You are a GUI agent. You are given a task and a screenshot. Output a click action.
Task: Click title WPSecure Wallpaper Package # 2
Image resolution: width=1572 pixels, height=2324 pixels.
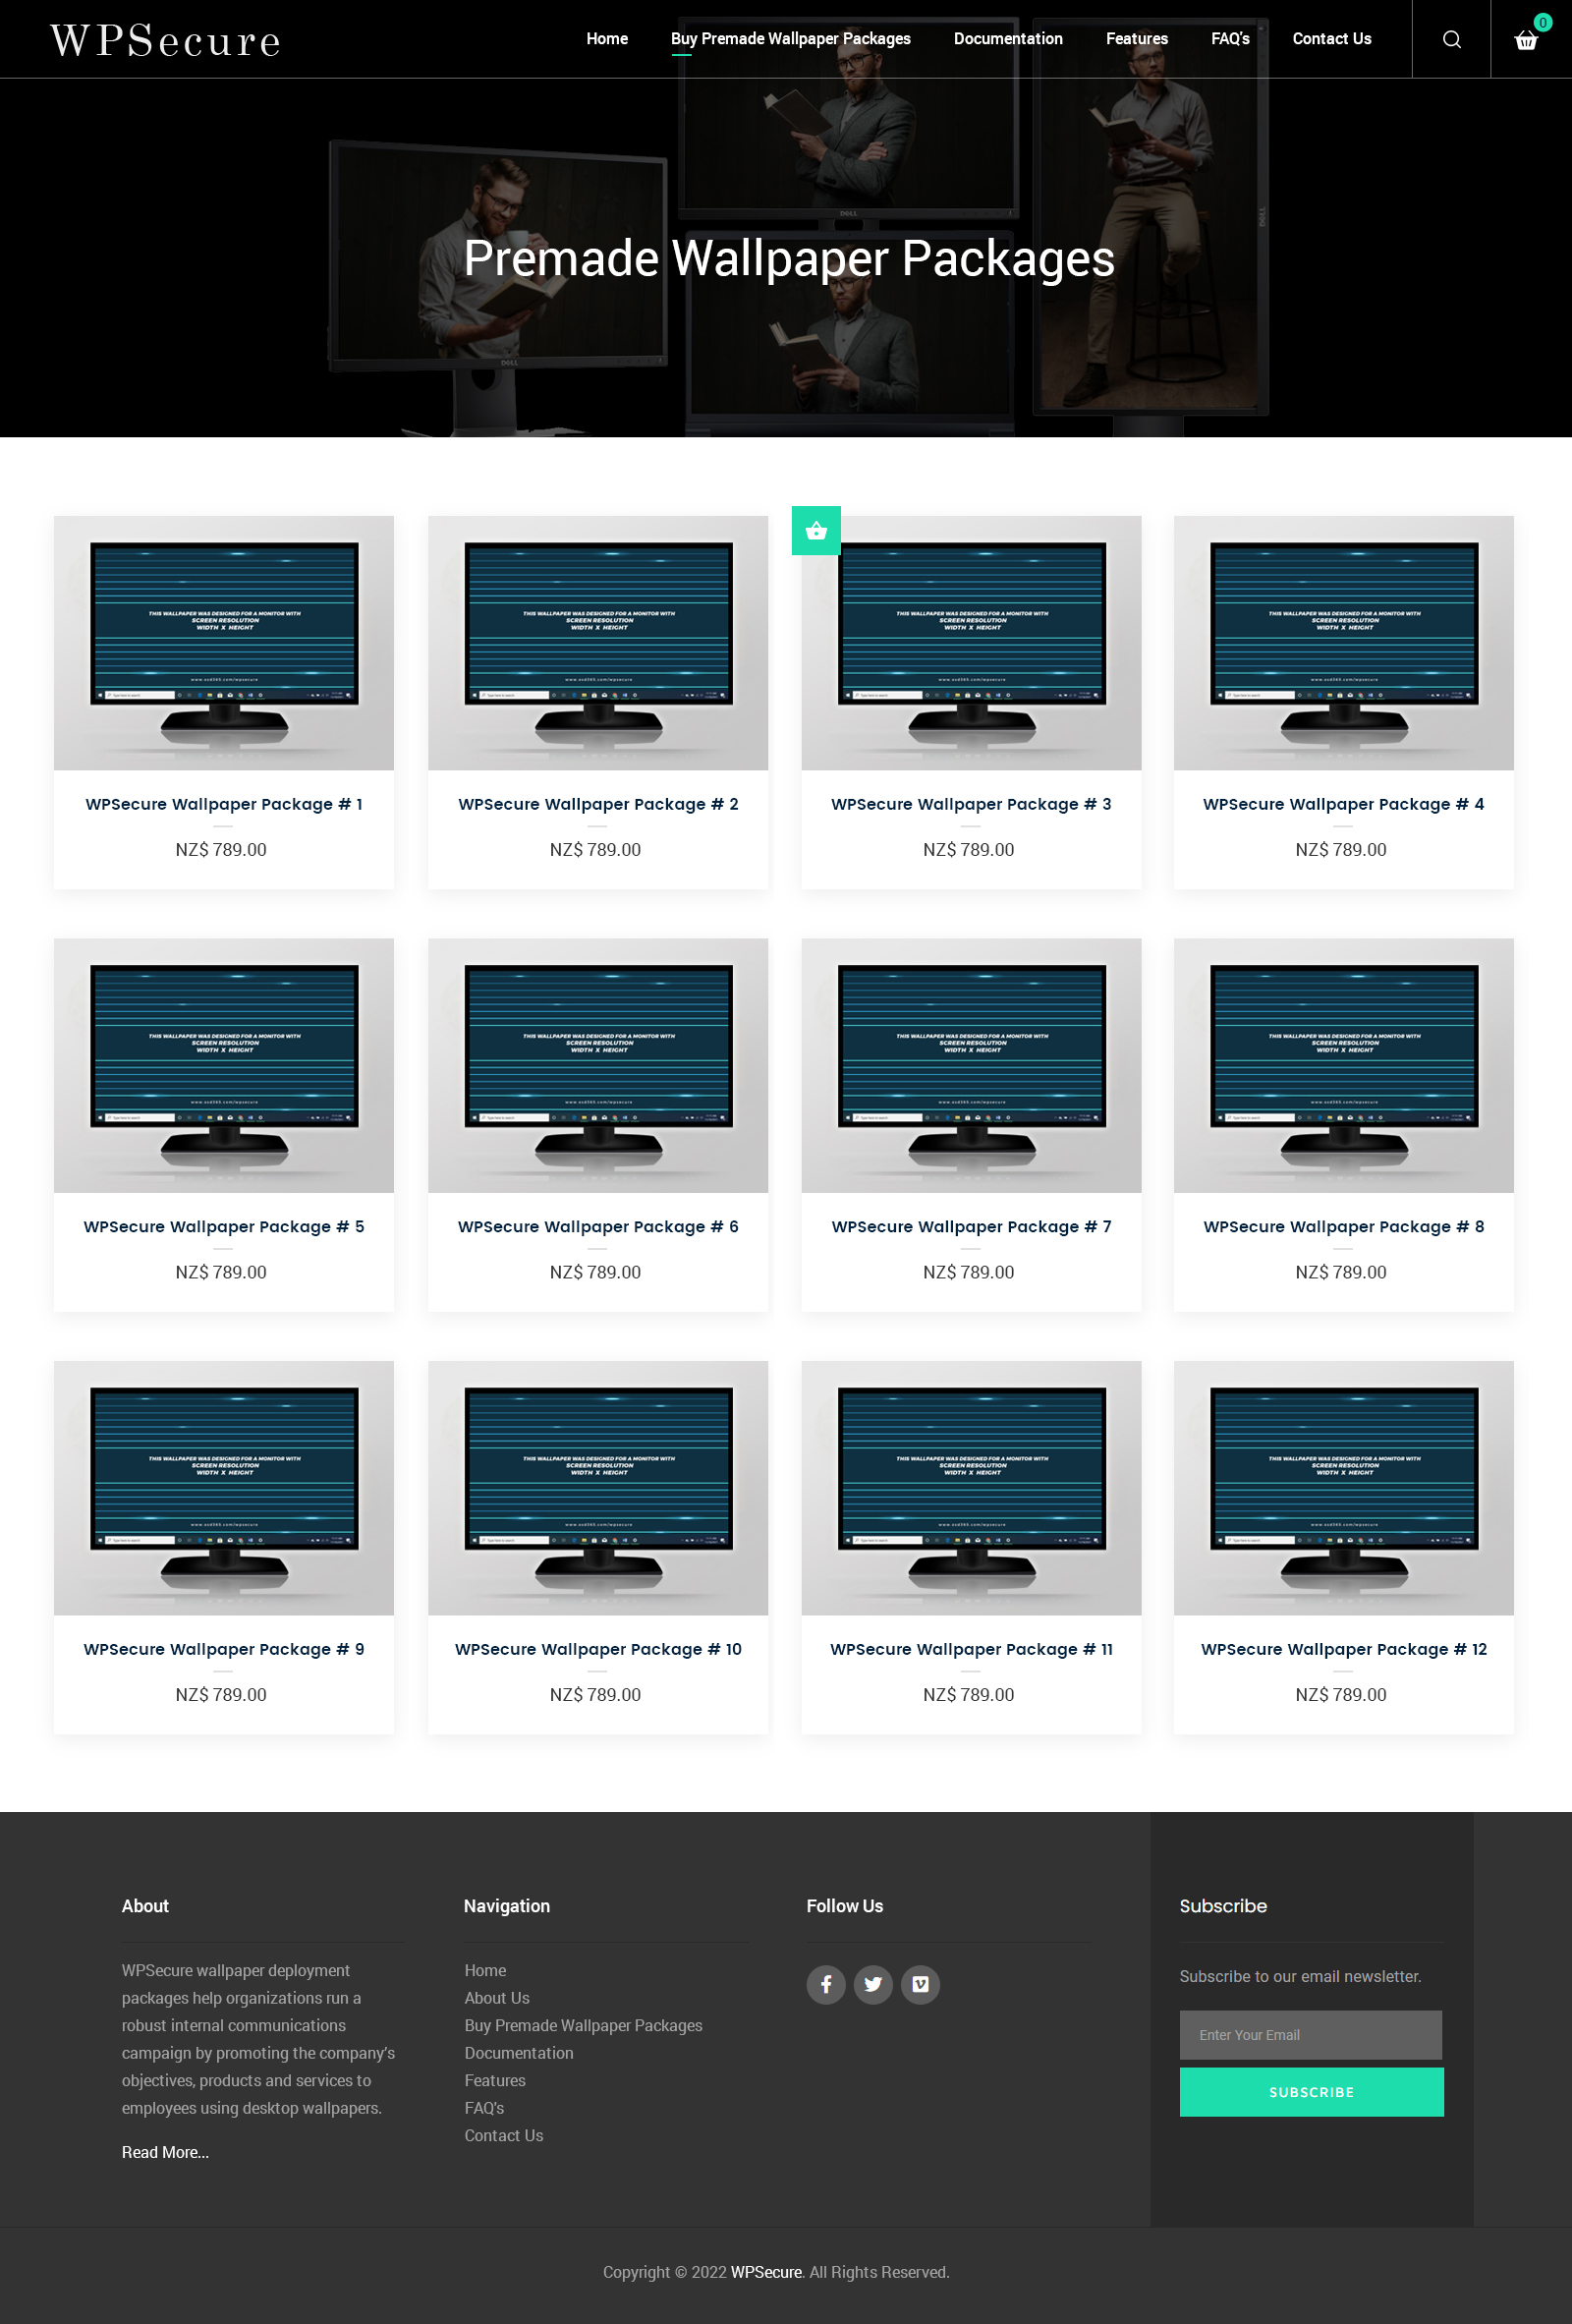point(598,804)
